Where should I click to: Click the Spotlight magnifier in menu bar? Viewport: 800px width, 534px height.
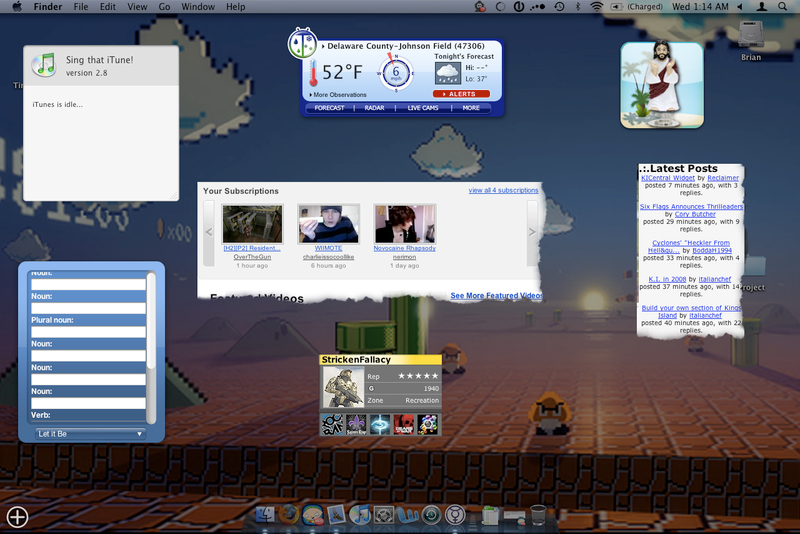pos(782,7)
